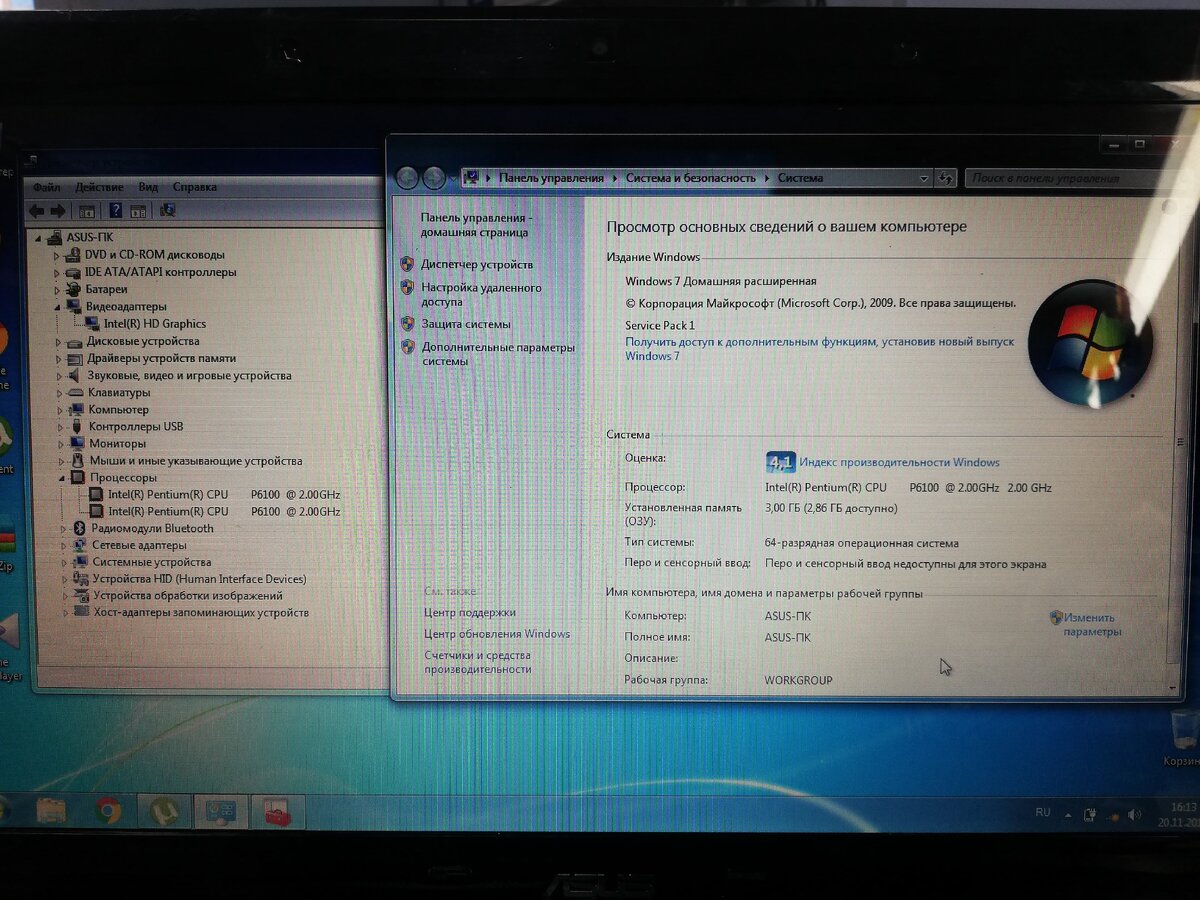
Task: Click forward arrow in Device Manager toolbar
Action: point(58,211)
